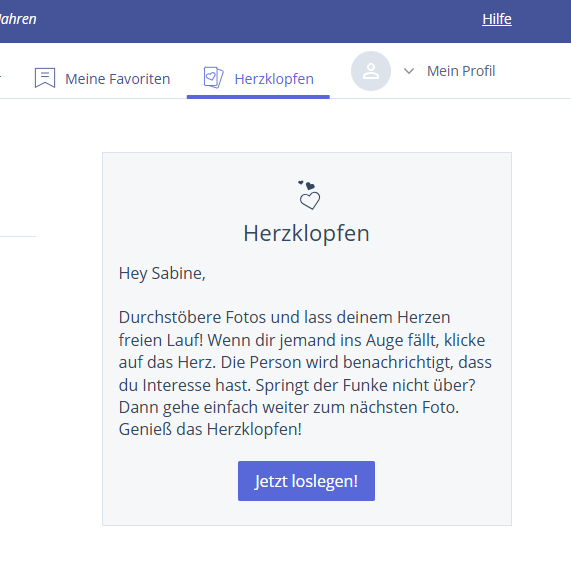
Task: Open the Hilfe link
Action: click(497, 19)
